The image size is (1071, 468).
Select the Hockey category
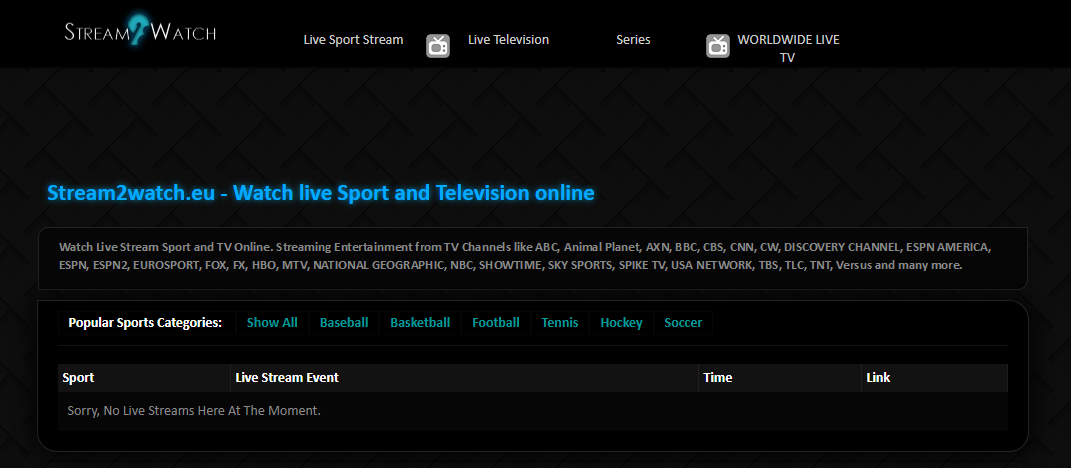[621, 323]
